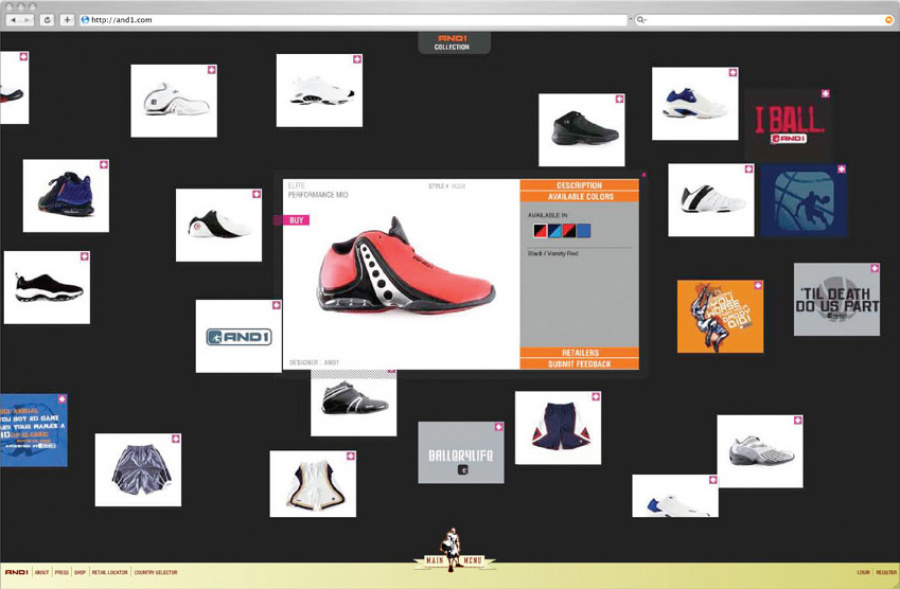This screenshot has height=589, width=900.
Task: Click plus icon on Ballor4Life tile
Action: pyautogui.click(x=497, y=427)
